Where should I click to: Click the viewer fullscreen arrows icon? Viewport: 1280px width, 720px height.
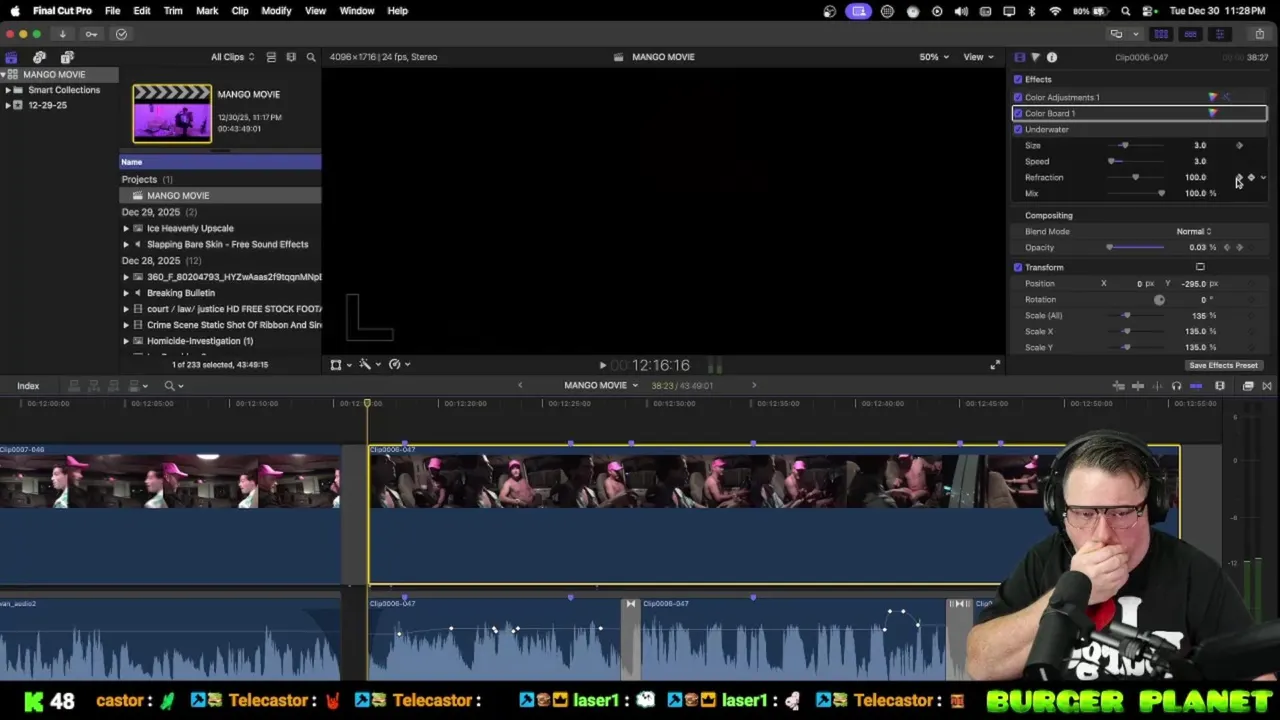994,365
